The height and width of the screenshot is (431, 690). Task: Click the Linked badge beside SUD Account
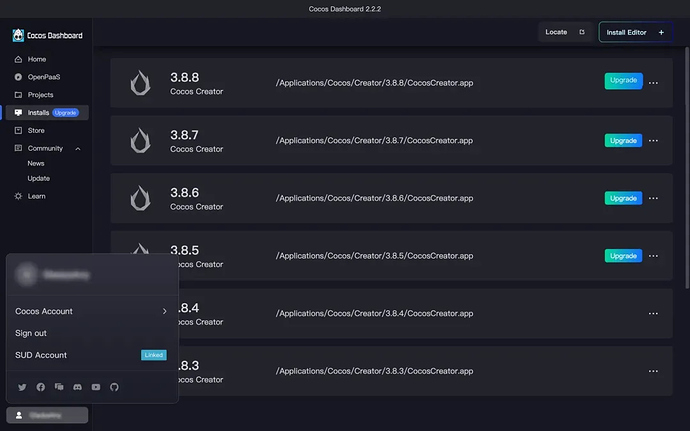(154, 355)
